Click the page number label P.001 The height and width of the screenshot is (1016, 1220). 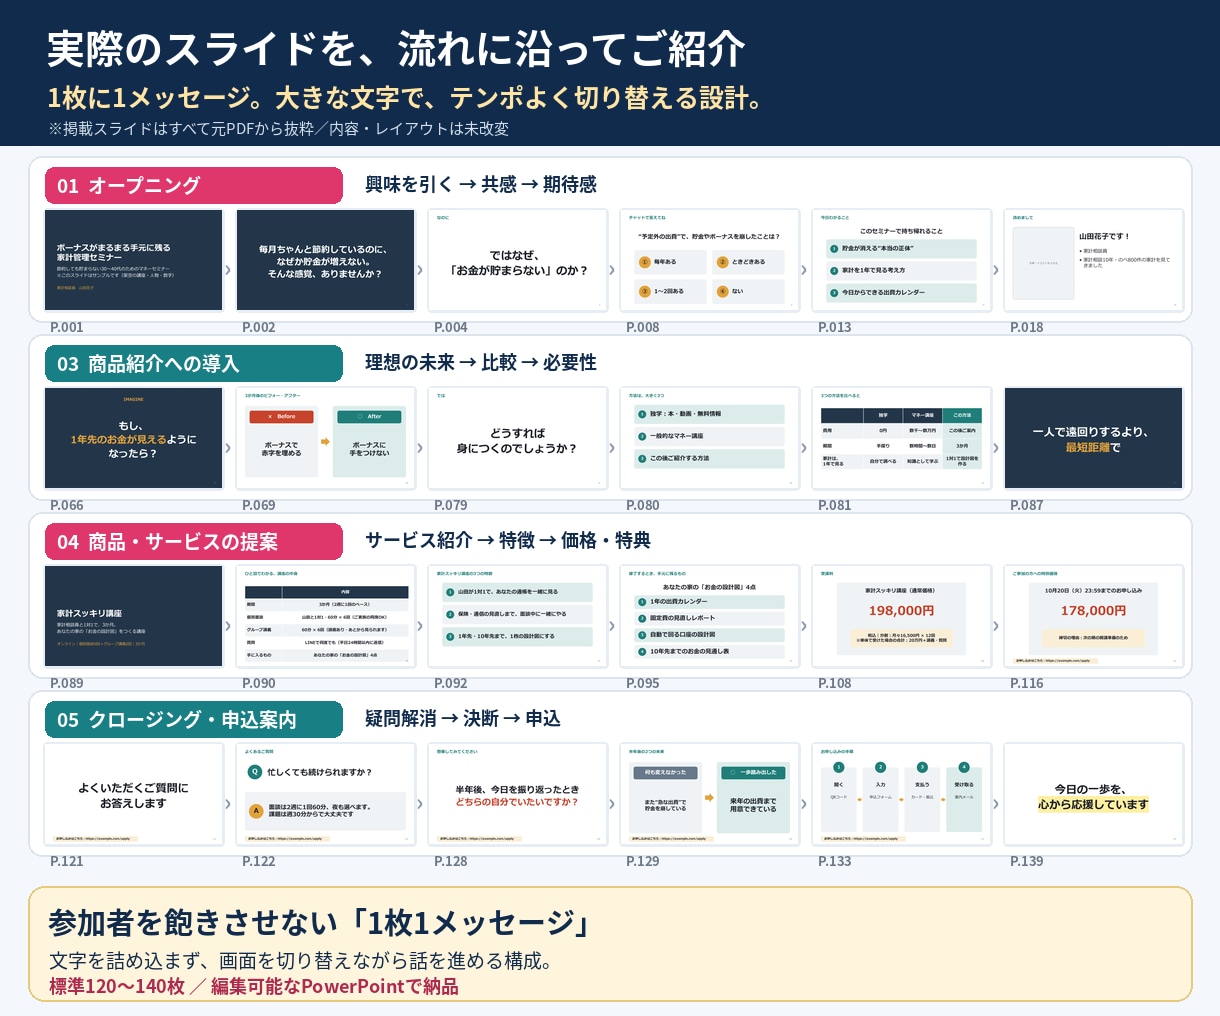(67, 327)
